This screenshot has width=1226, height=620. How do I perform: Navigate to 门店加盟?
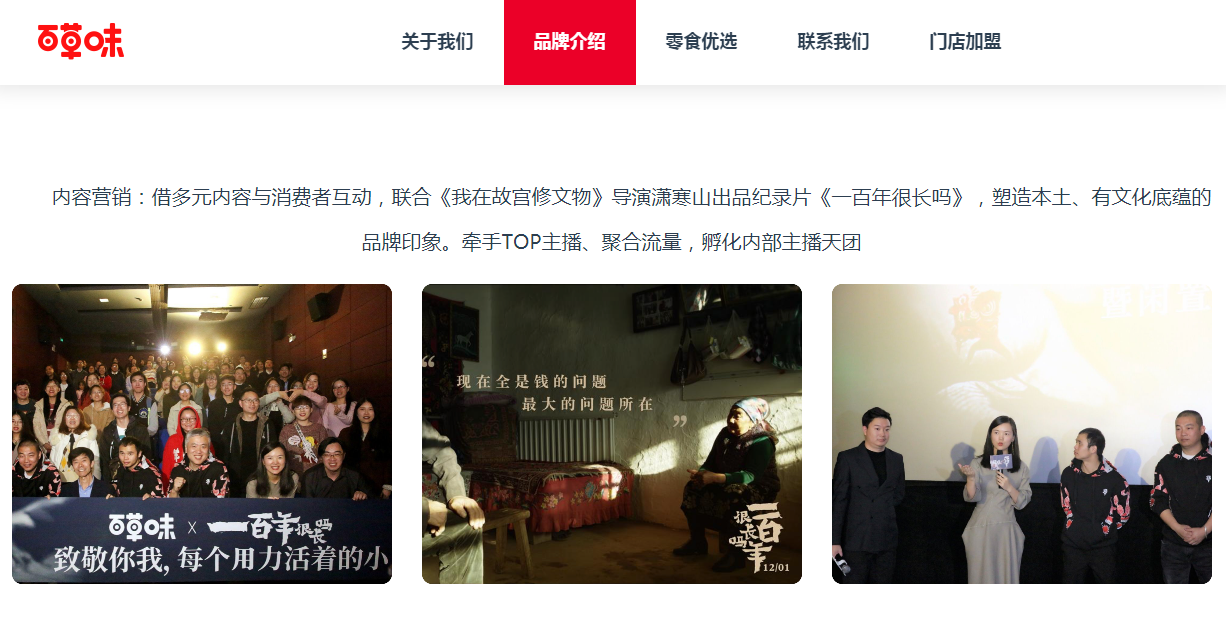tap(965, 42)
